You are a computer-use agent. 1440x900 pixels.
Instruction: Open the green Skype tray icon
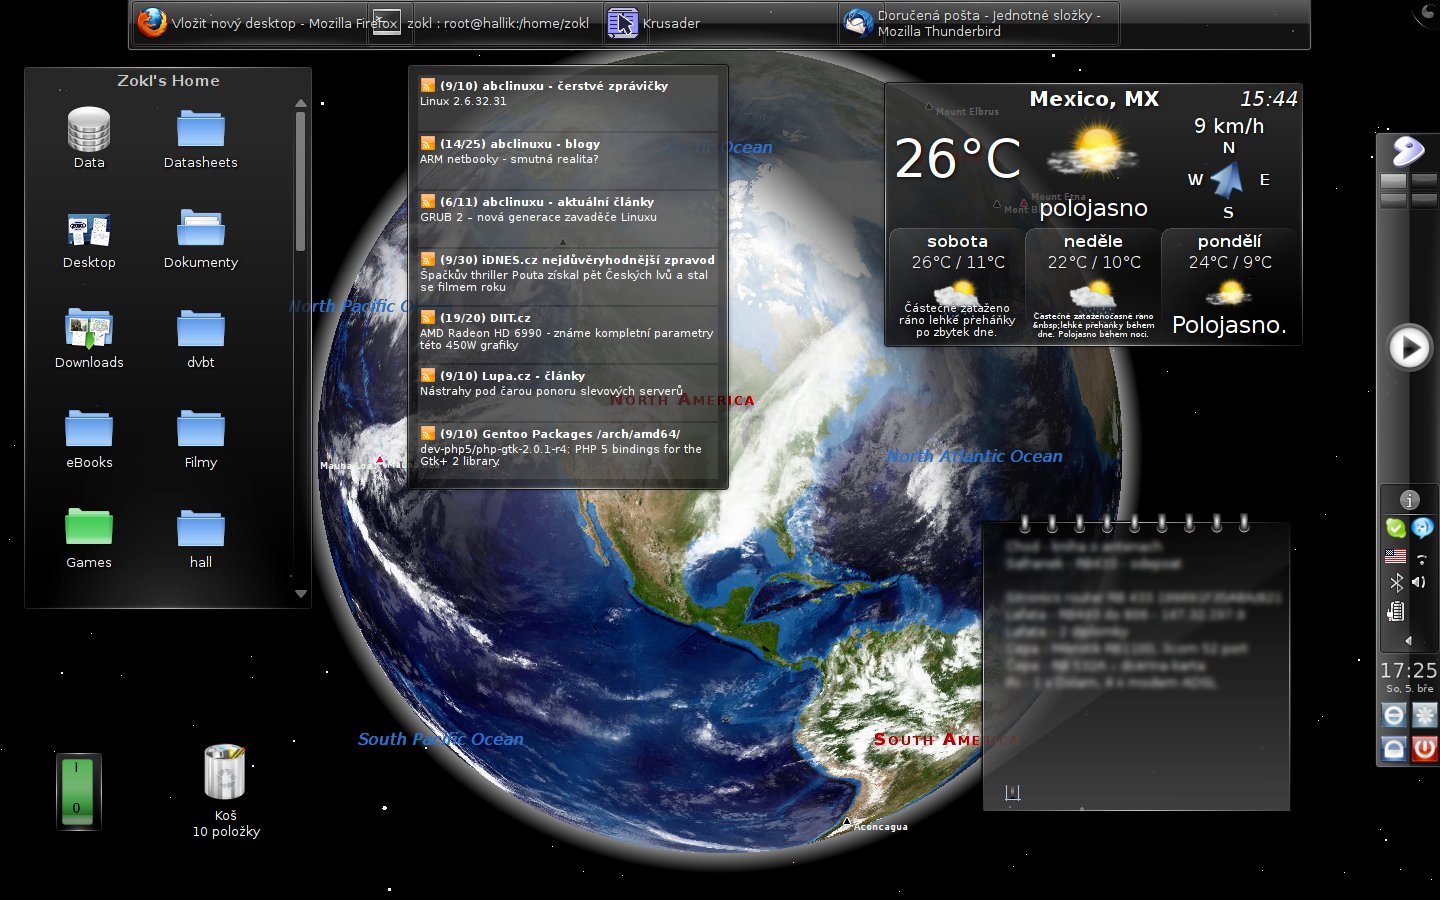(1395, 527)
